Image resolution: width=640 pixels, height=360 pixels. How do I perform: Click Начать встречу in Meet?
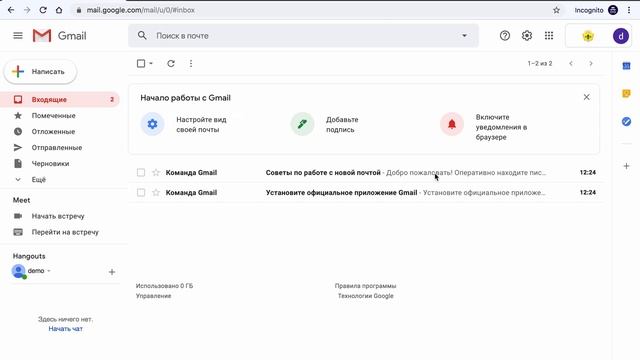click(58, 216)
